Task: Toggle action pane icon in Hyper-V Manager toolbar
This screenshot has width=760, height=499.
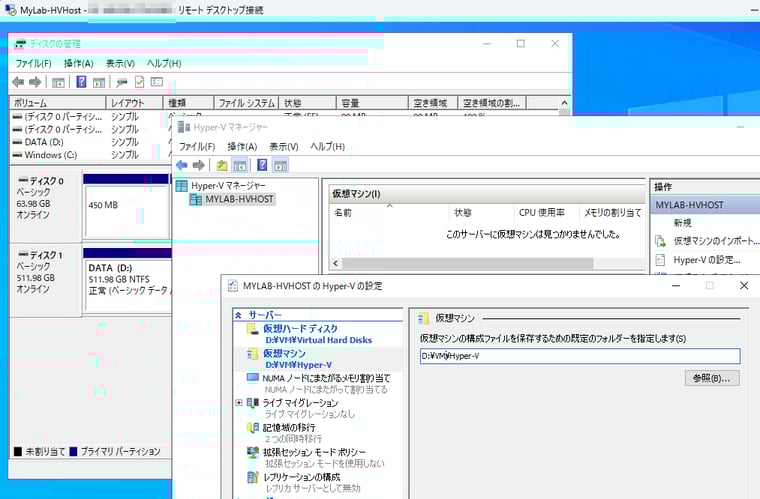Action: [280, 165]
